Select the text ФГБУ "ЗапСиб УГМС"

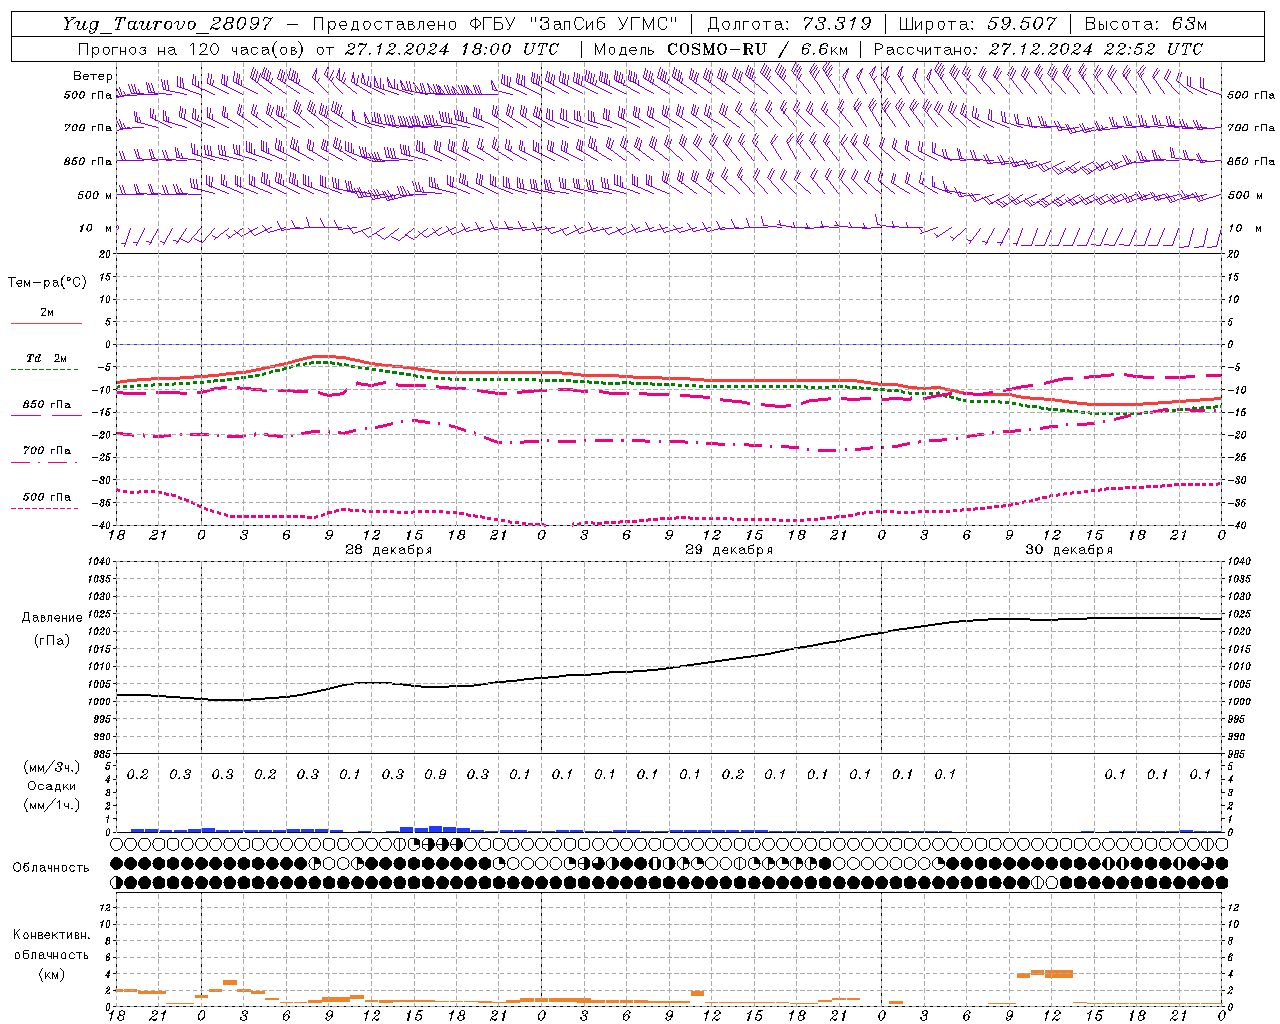click(573, 24)
